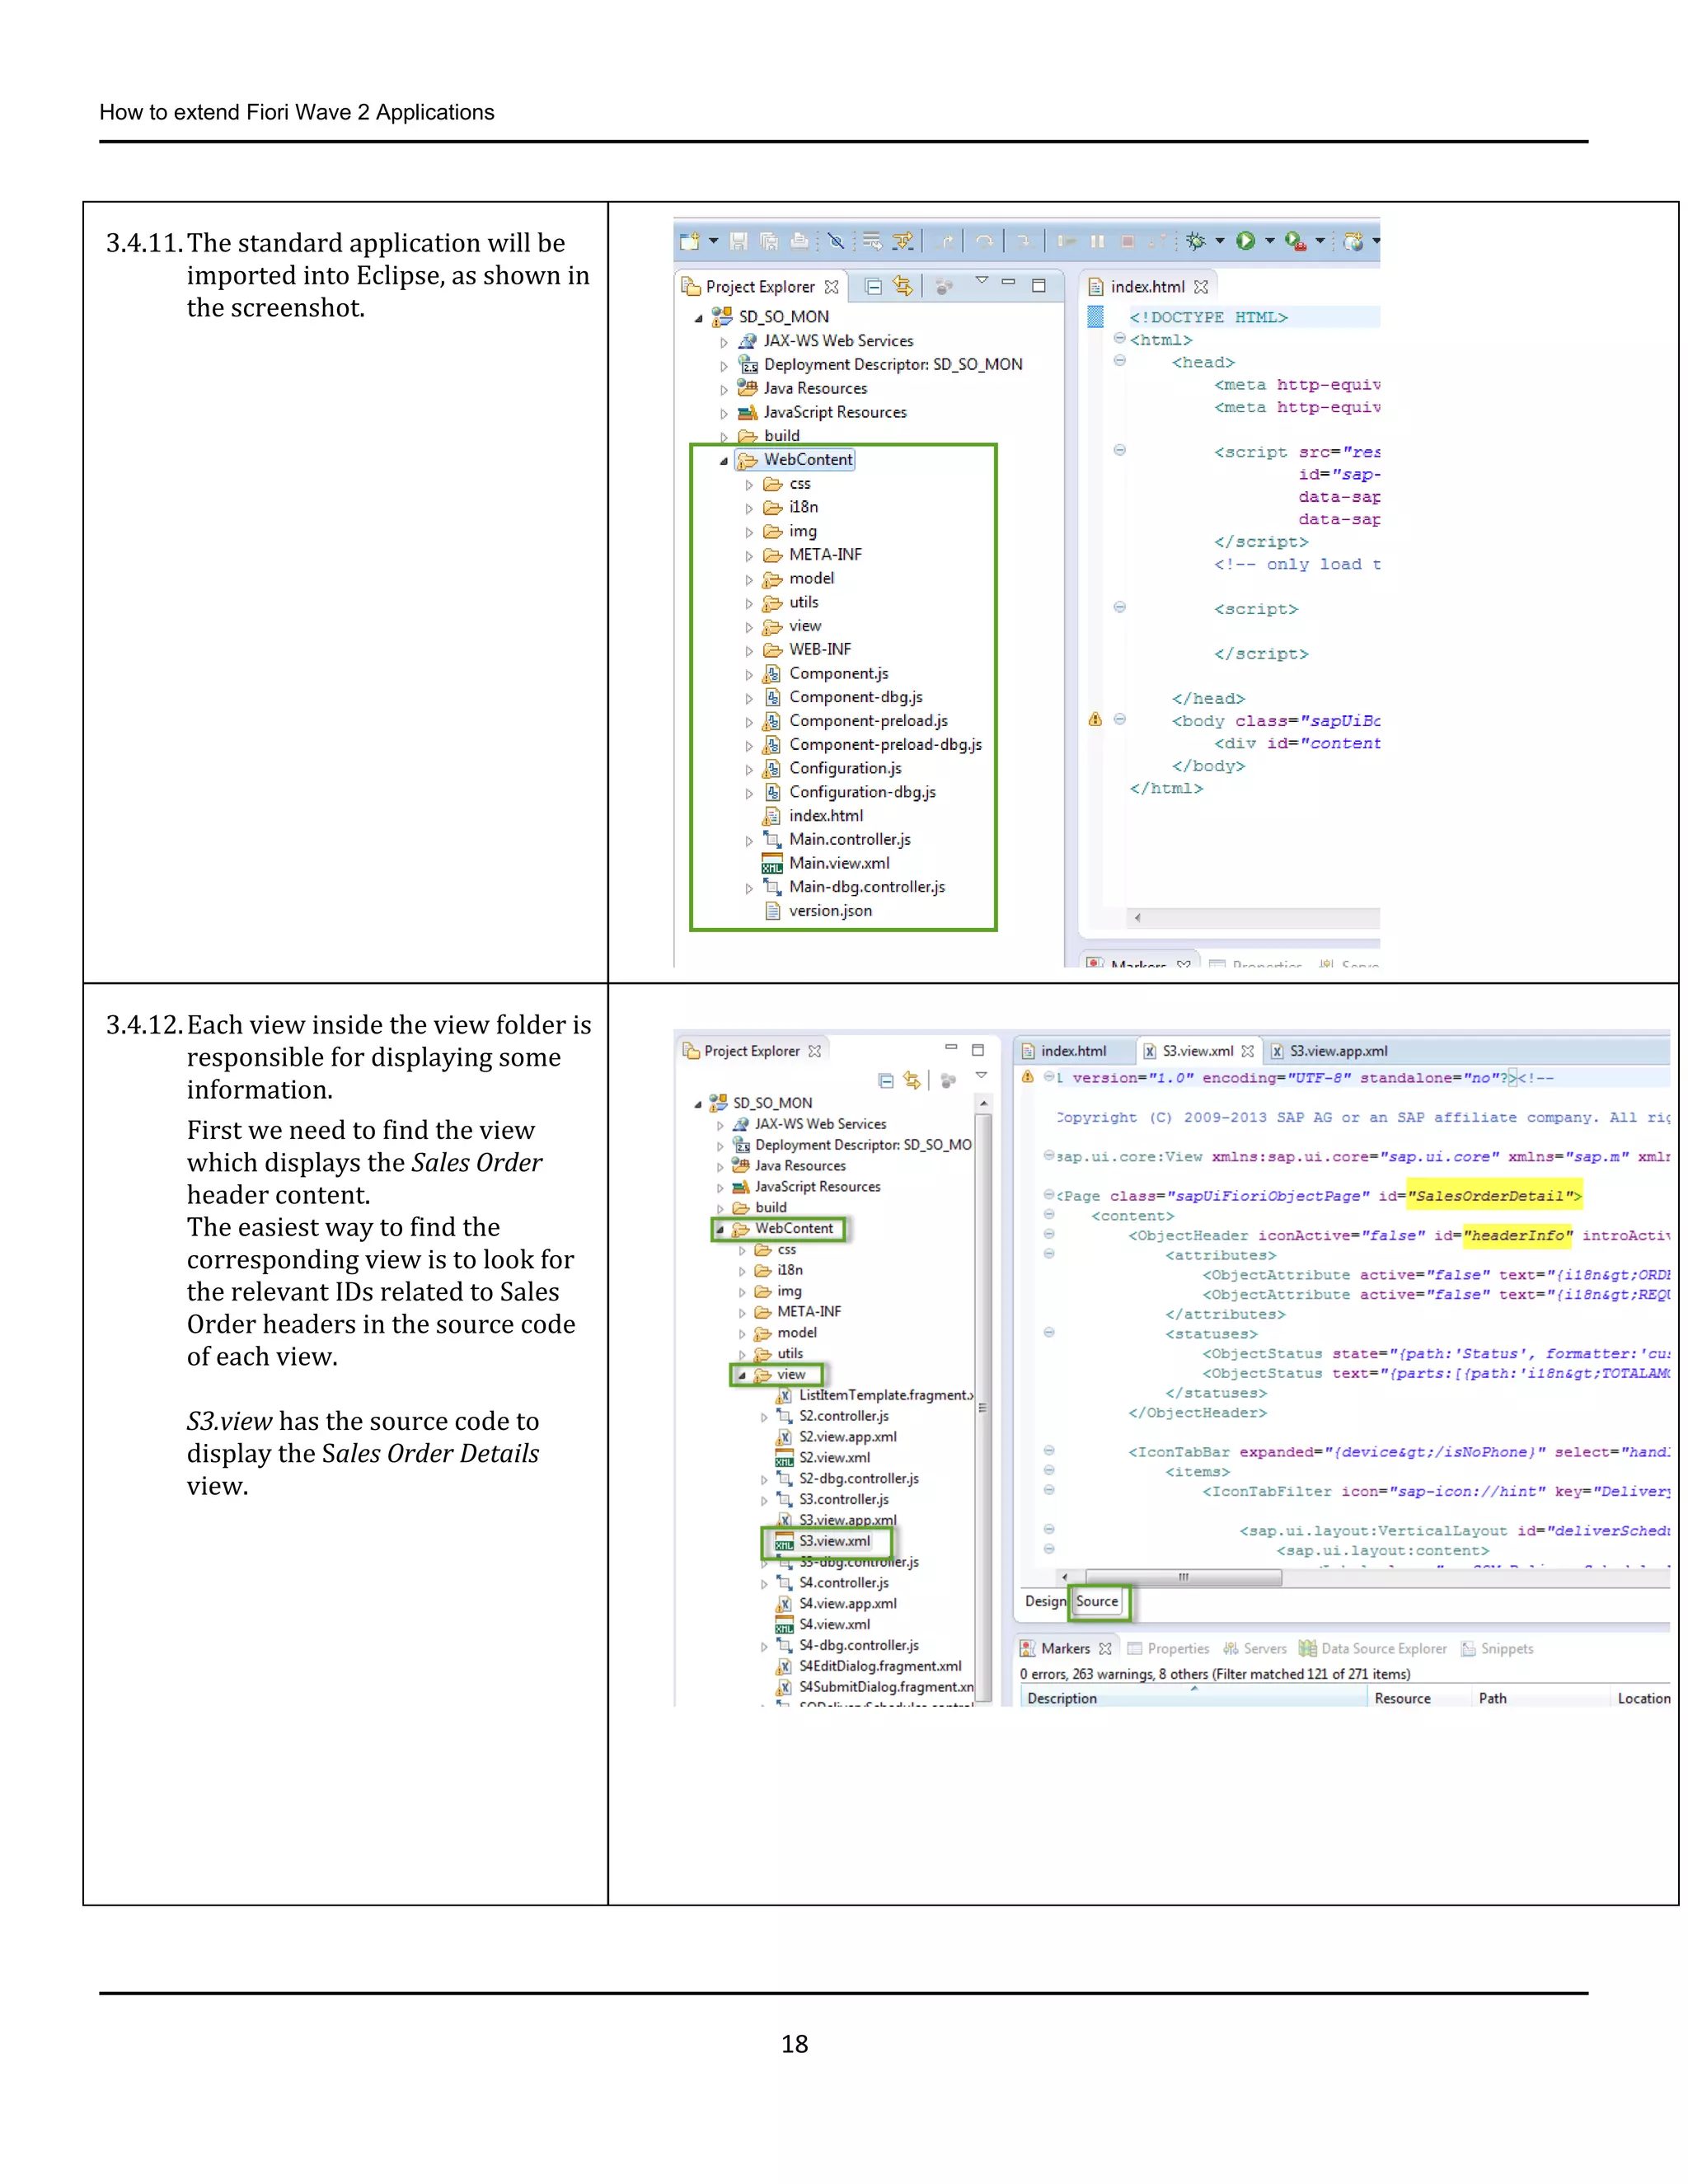The image size is (1688, 2184).
Task: Expand the css folder under WebContent
Action: click(749, 485)
